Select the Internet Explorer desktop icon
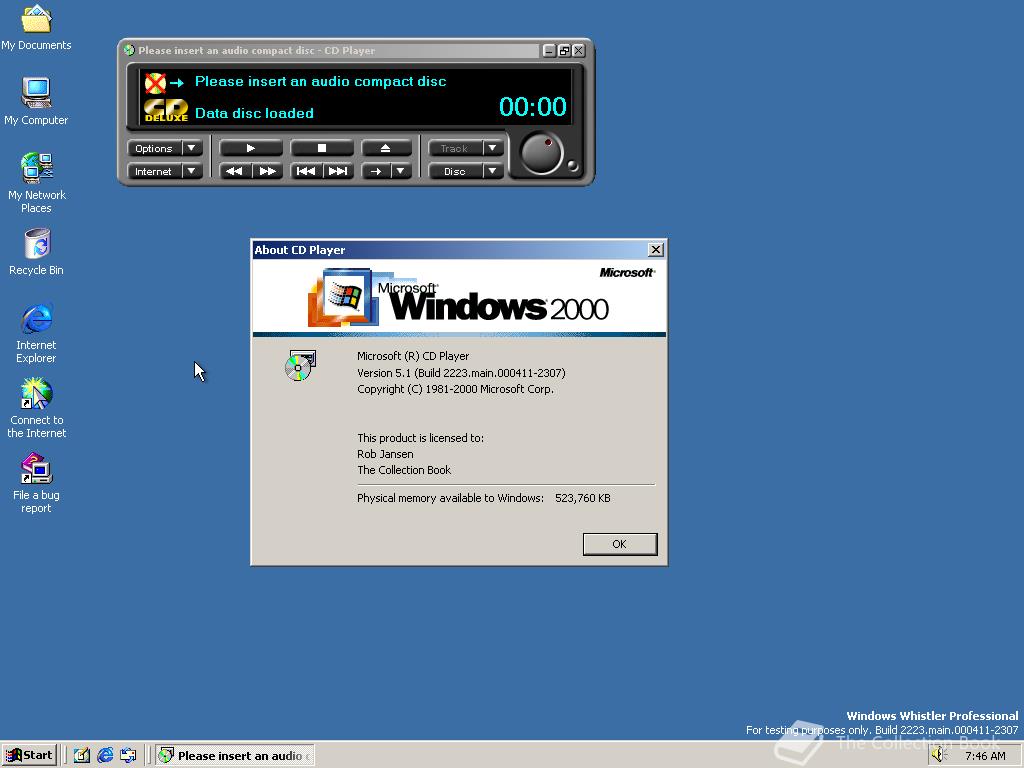The width and height of the screenshot is (1024, 768). (x=37, y=333)
